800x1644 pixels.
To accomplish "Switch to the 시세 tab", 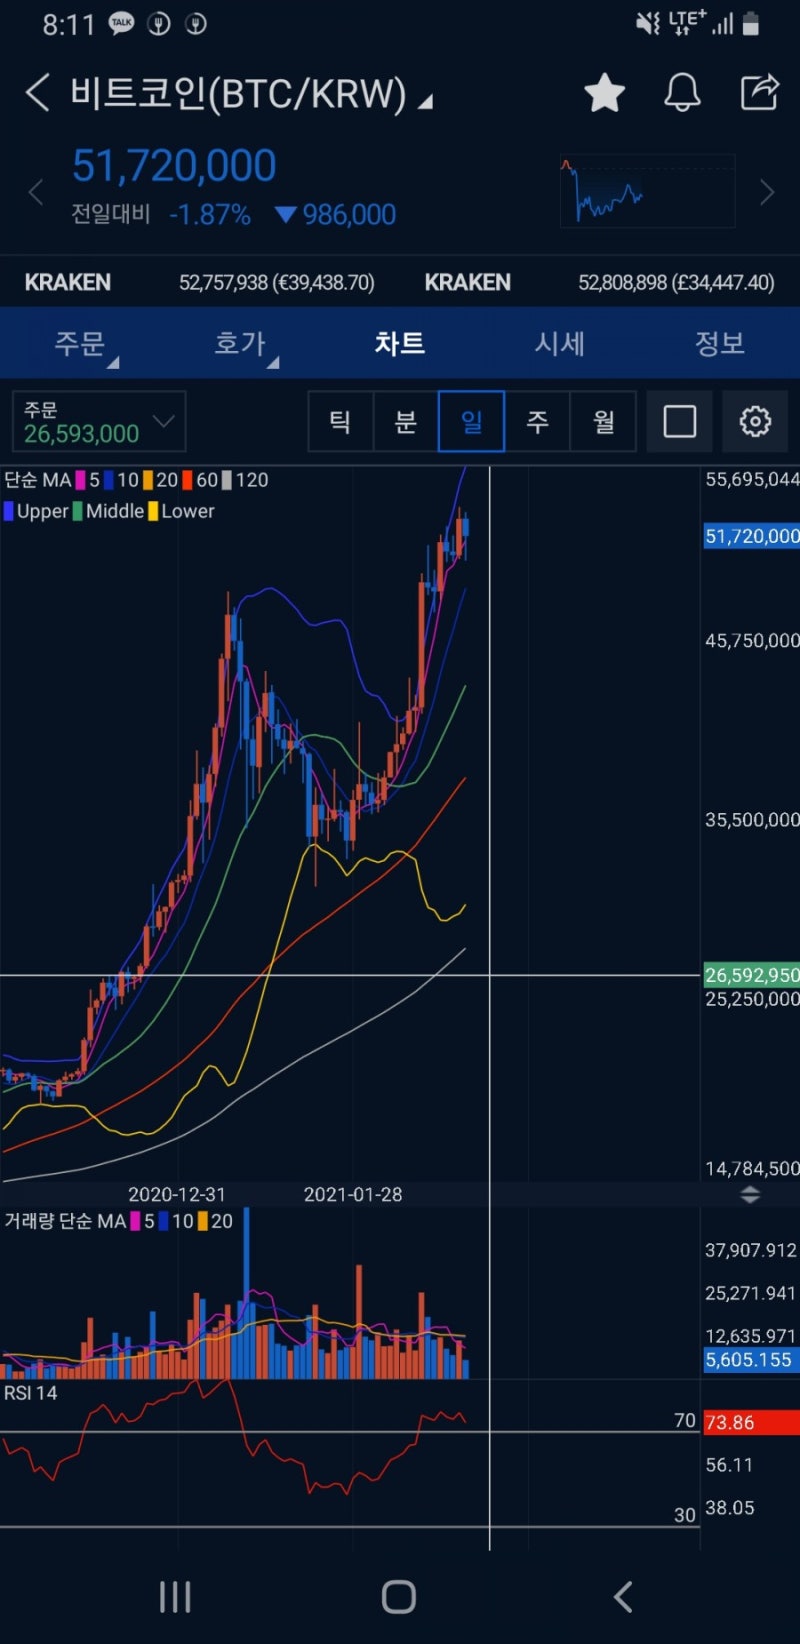I will click(560, 343).
